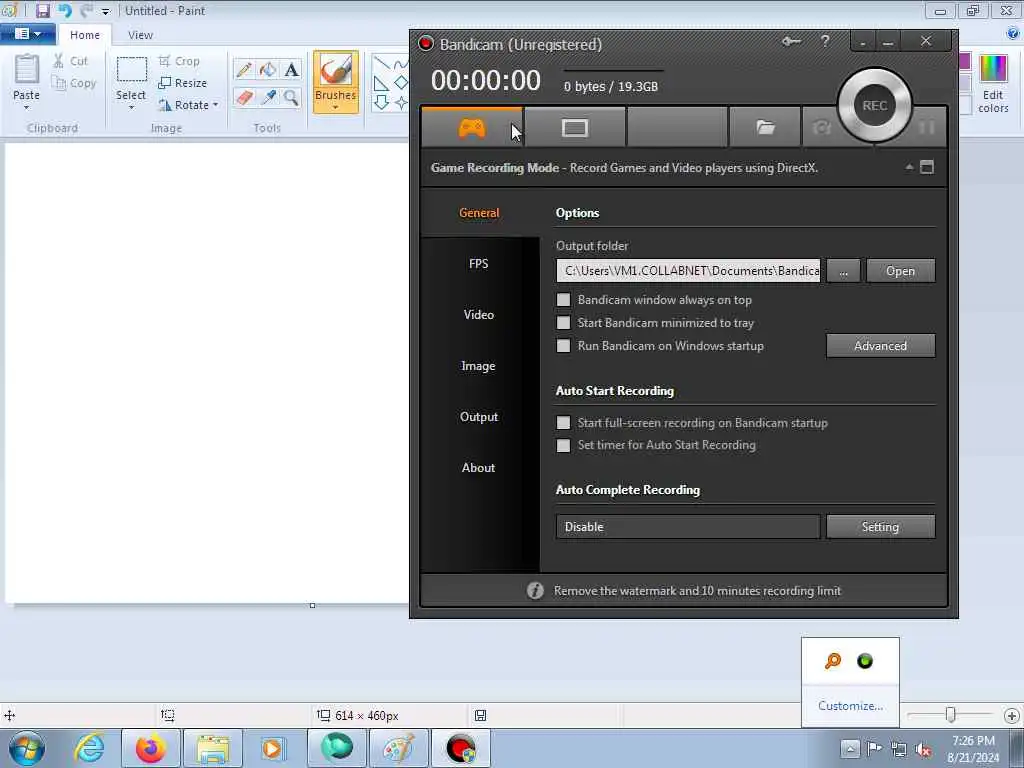Click zoom in plus button on Paint status bar

(x=1012, y=715)
